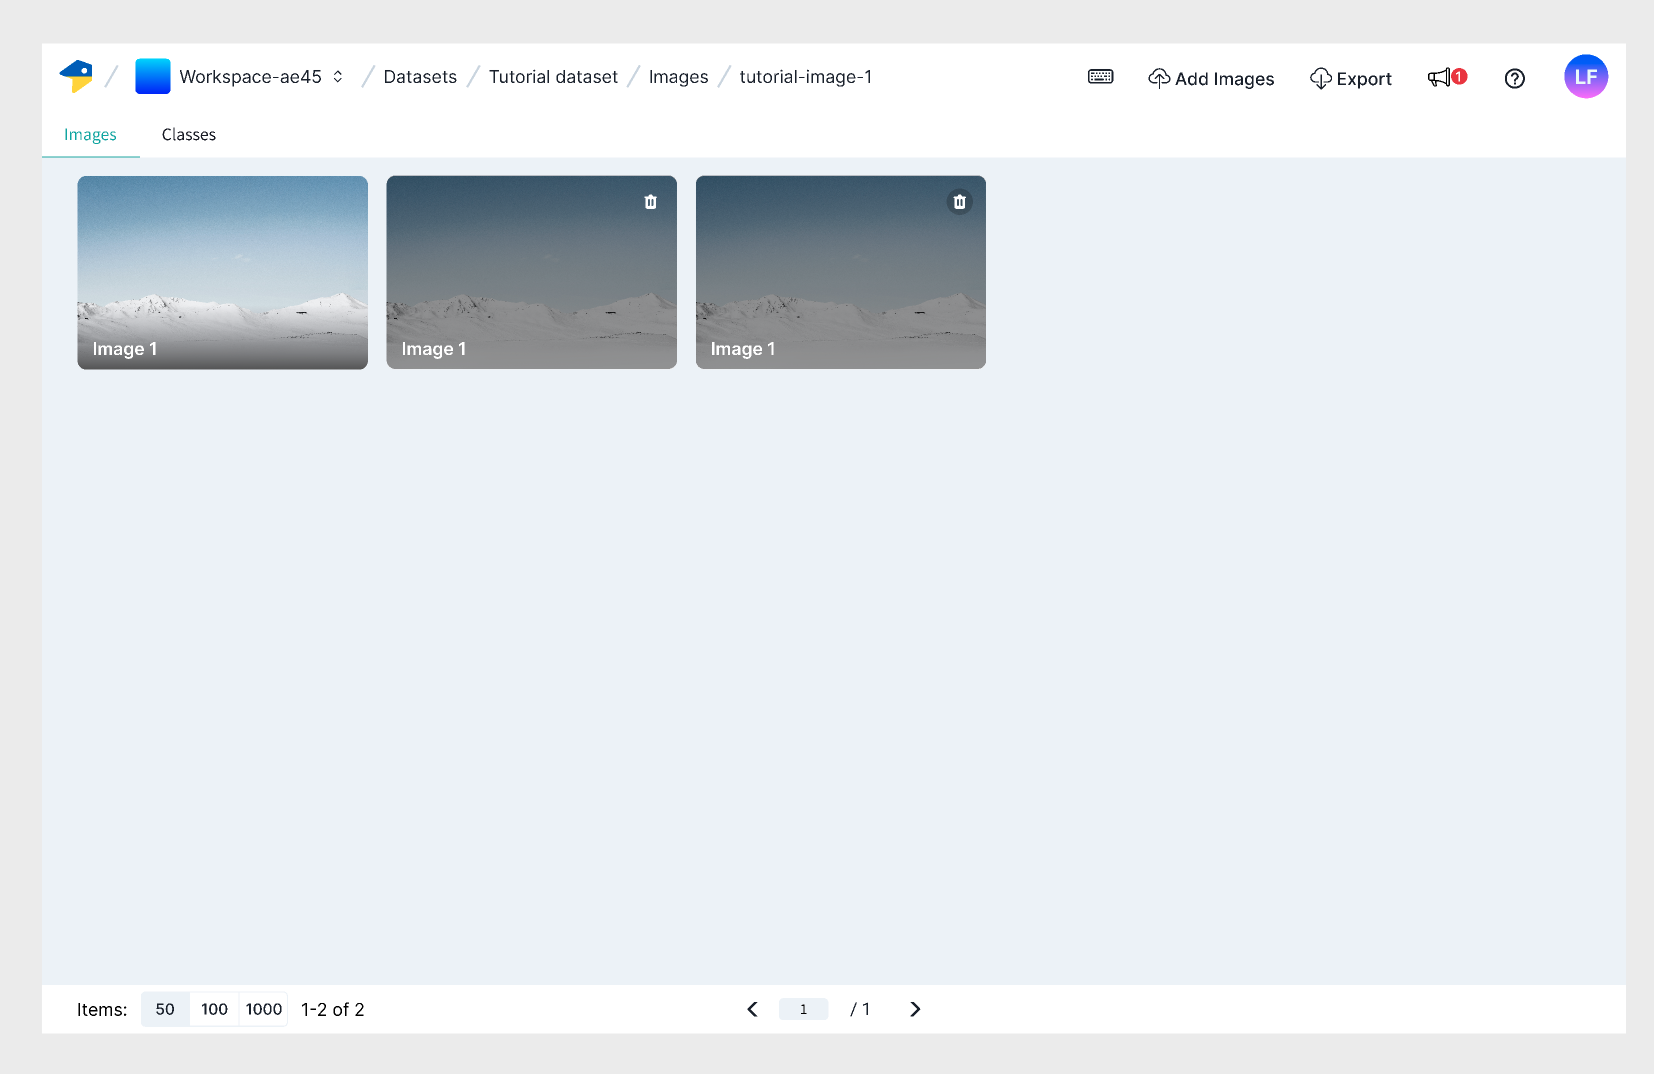Open Datasets from the breadcrumb

(419, 76)
